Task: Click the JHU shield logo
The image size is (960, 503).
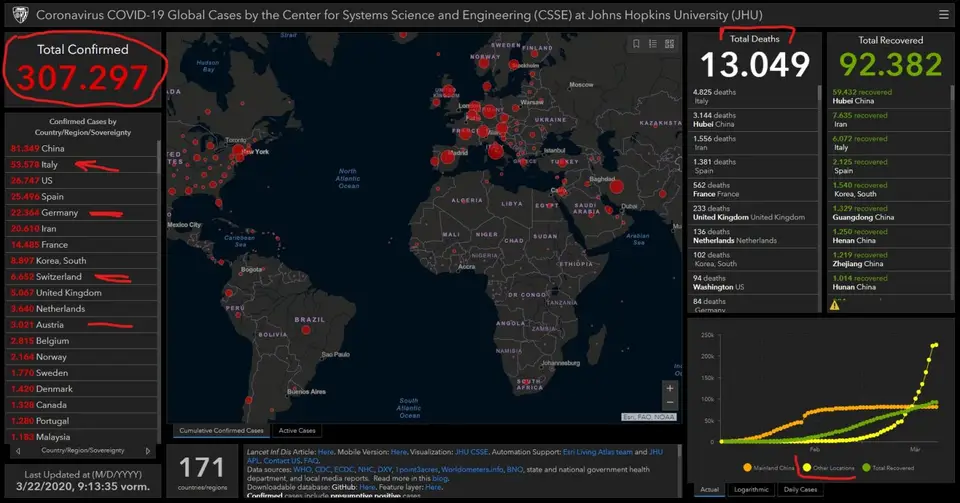Action: [20, 15]
